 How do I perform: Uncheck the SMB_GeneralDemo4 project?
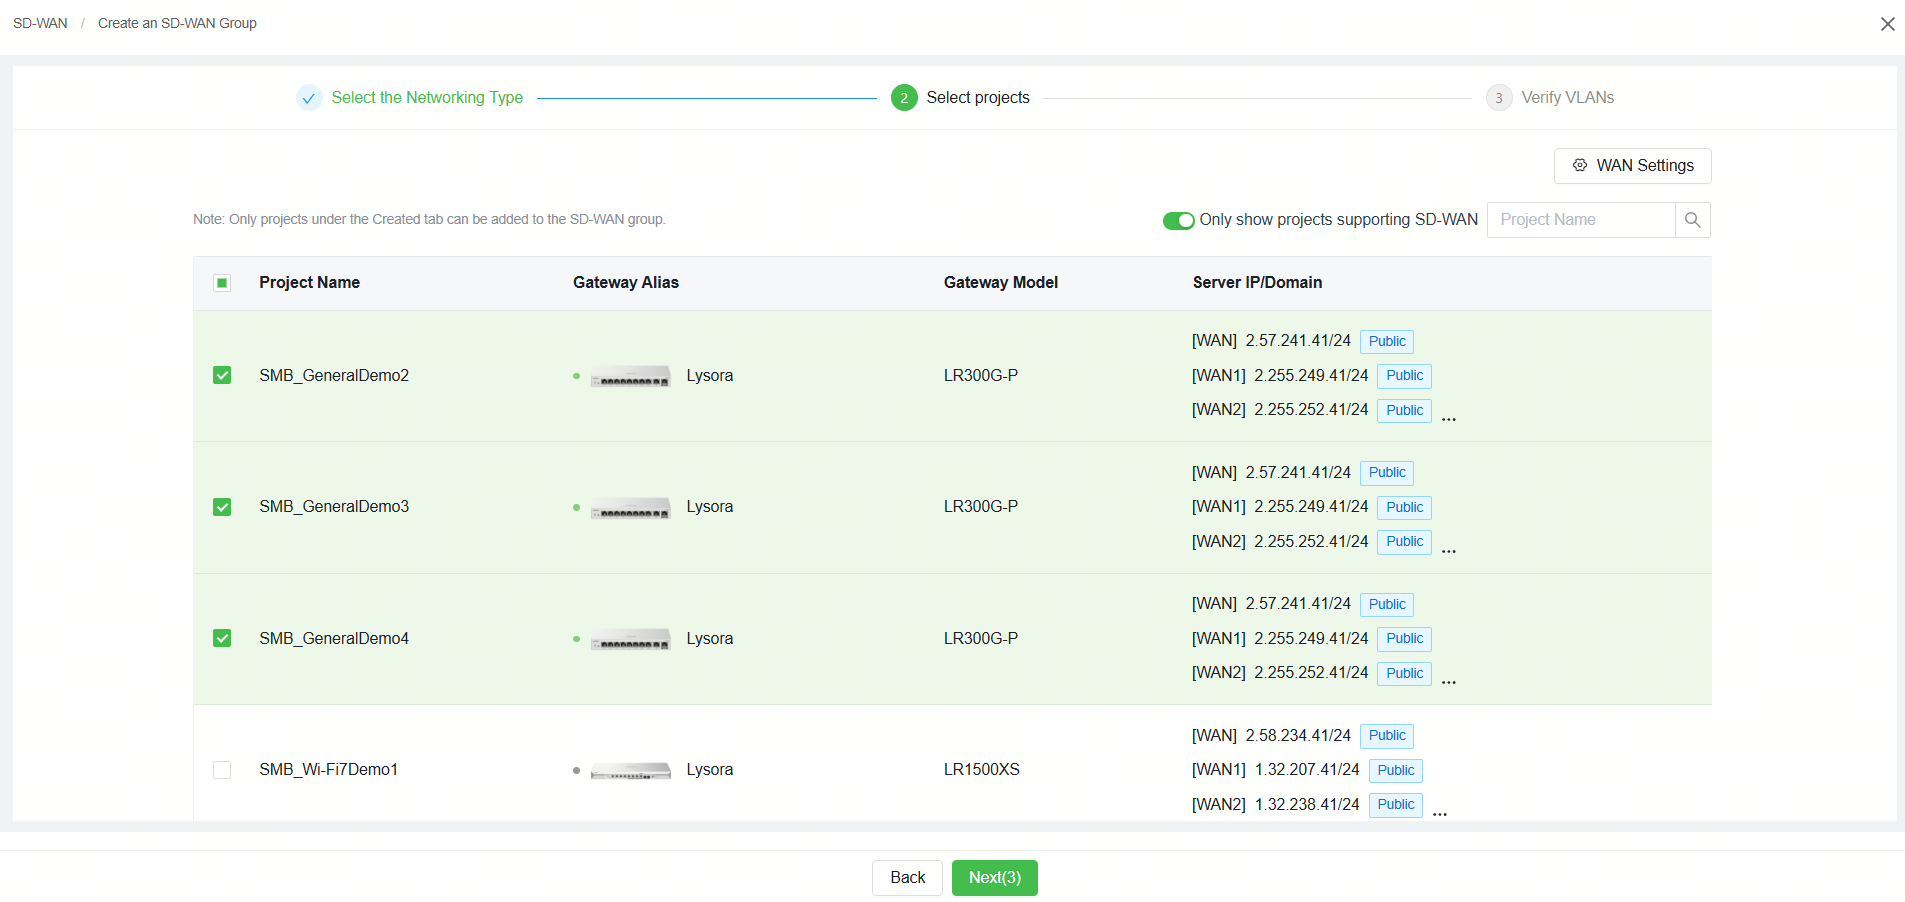point(222,639)
